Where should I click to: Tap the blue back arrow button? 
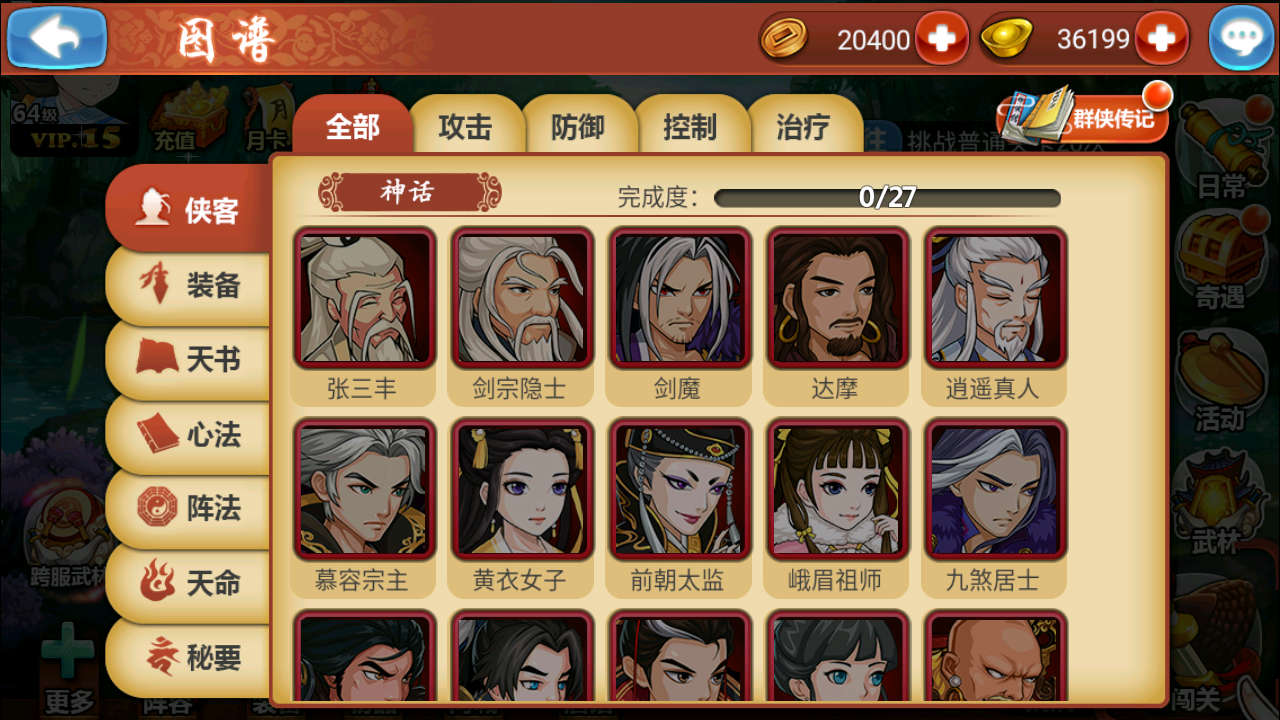coord(57,37)
